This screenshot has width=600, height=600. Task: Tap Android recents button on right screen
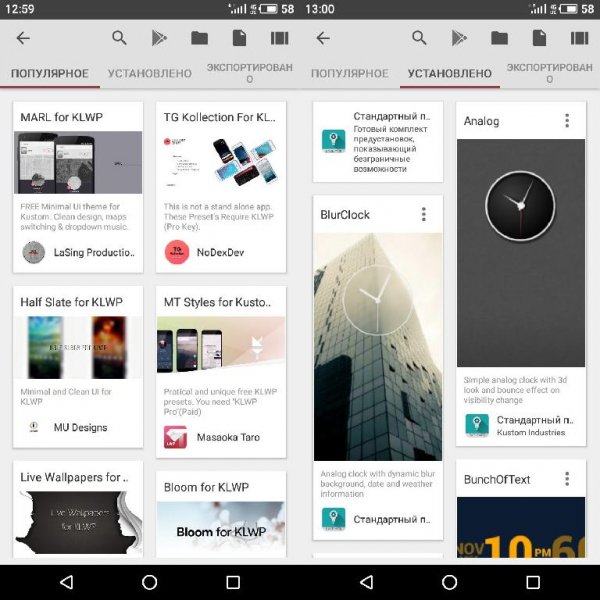533,582
